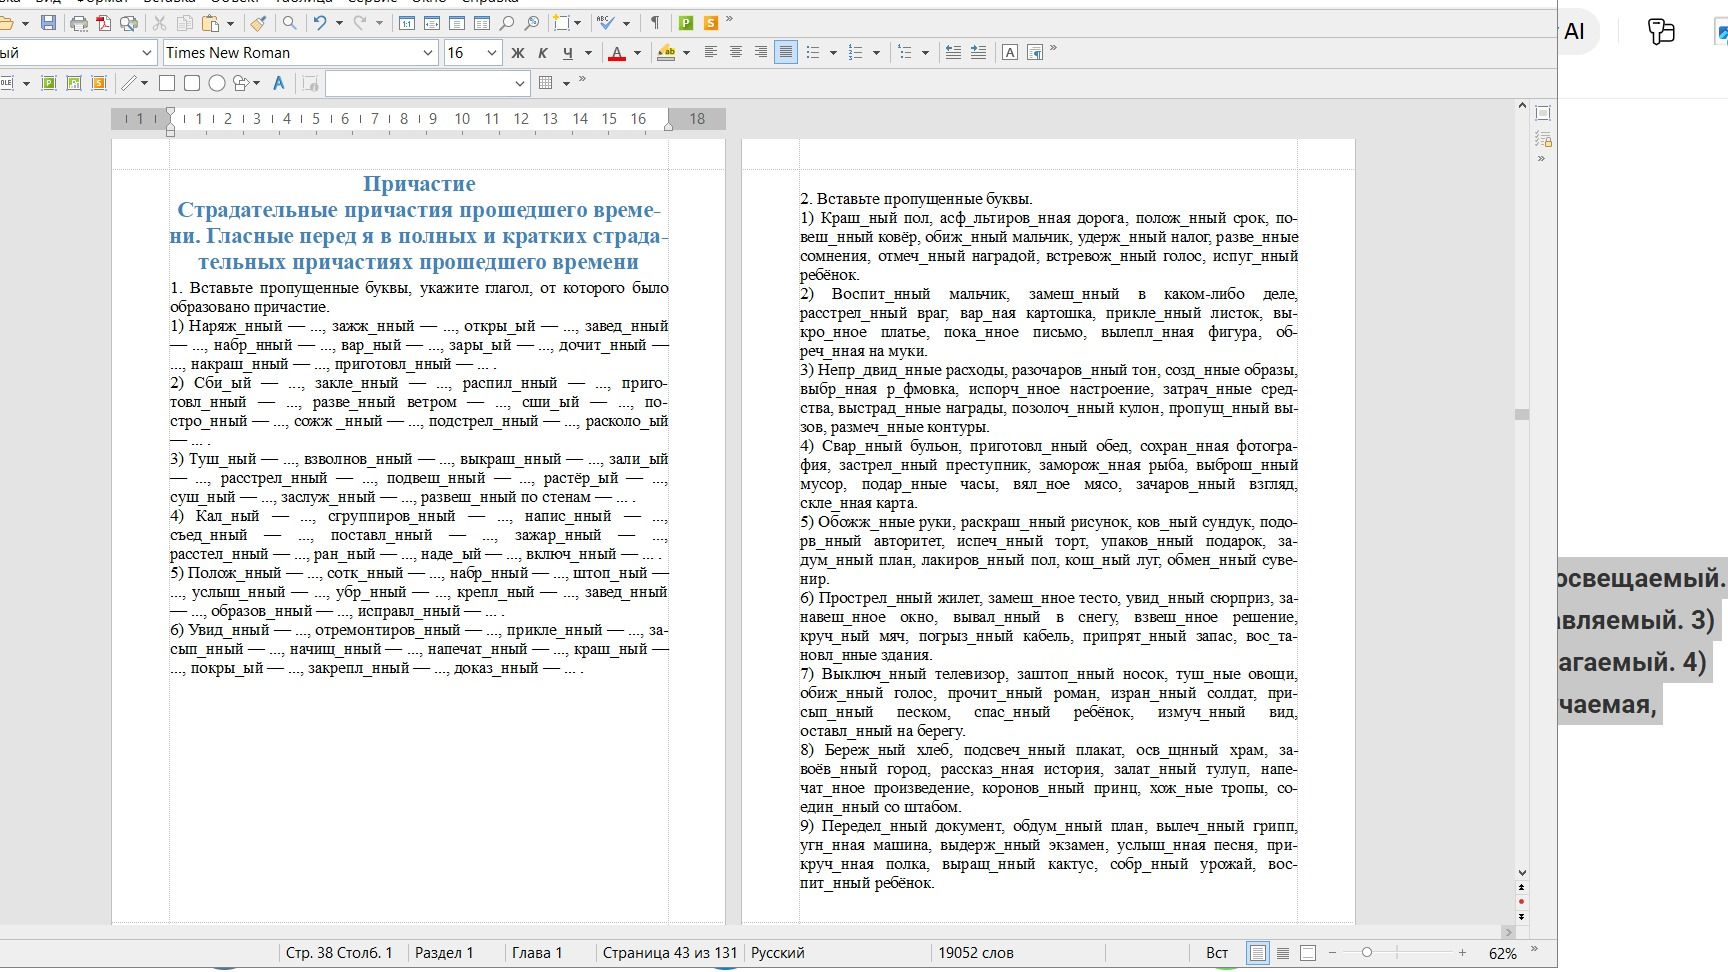Click the Save document icon
This screenshot has height=972, width=1728.
[x=48, y=22]
